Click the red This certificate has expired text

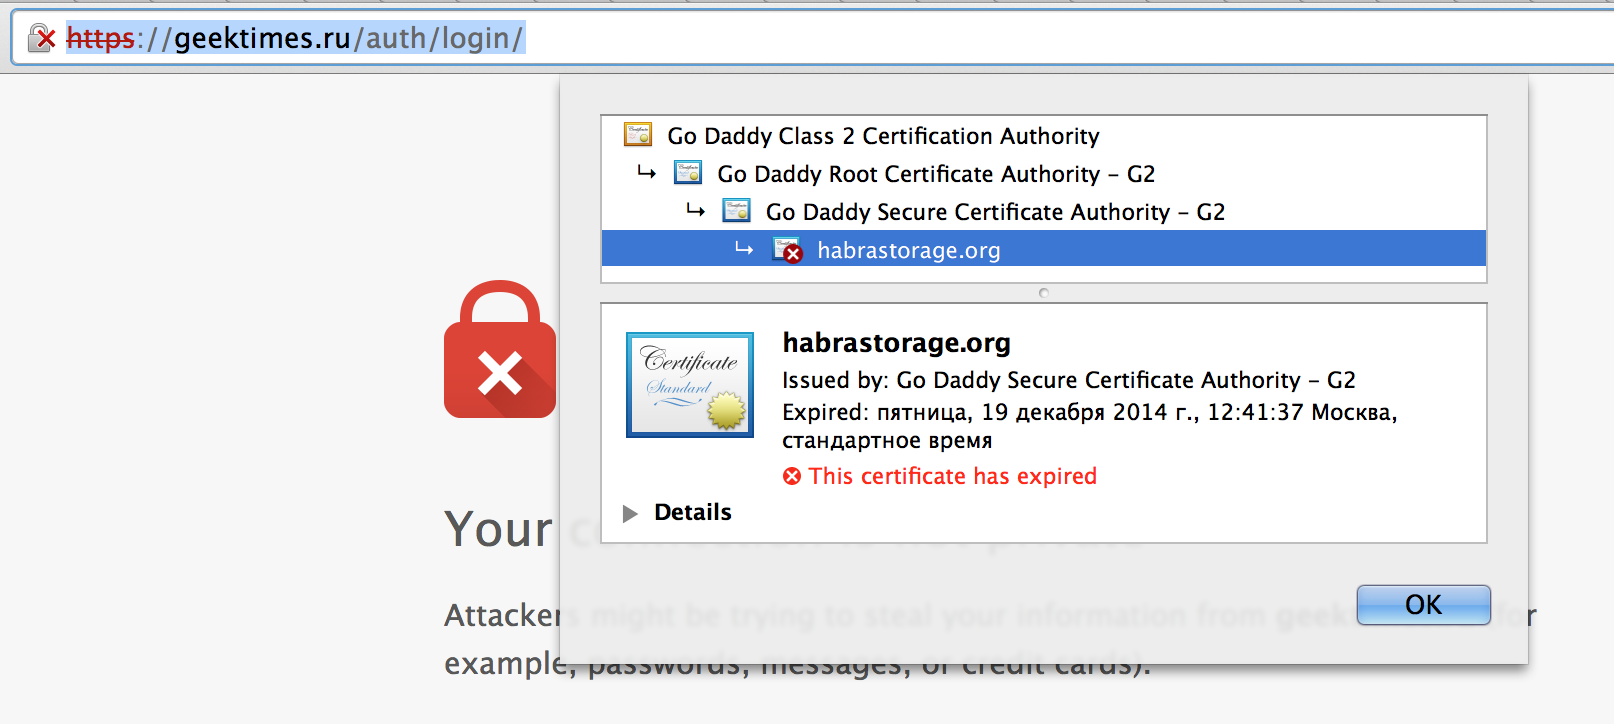pos(953,476)
